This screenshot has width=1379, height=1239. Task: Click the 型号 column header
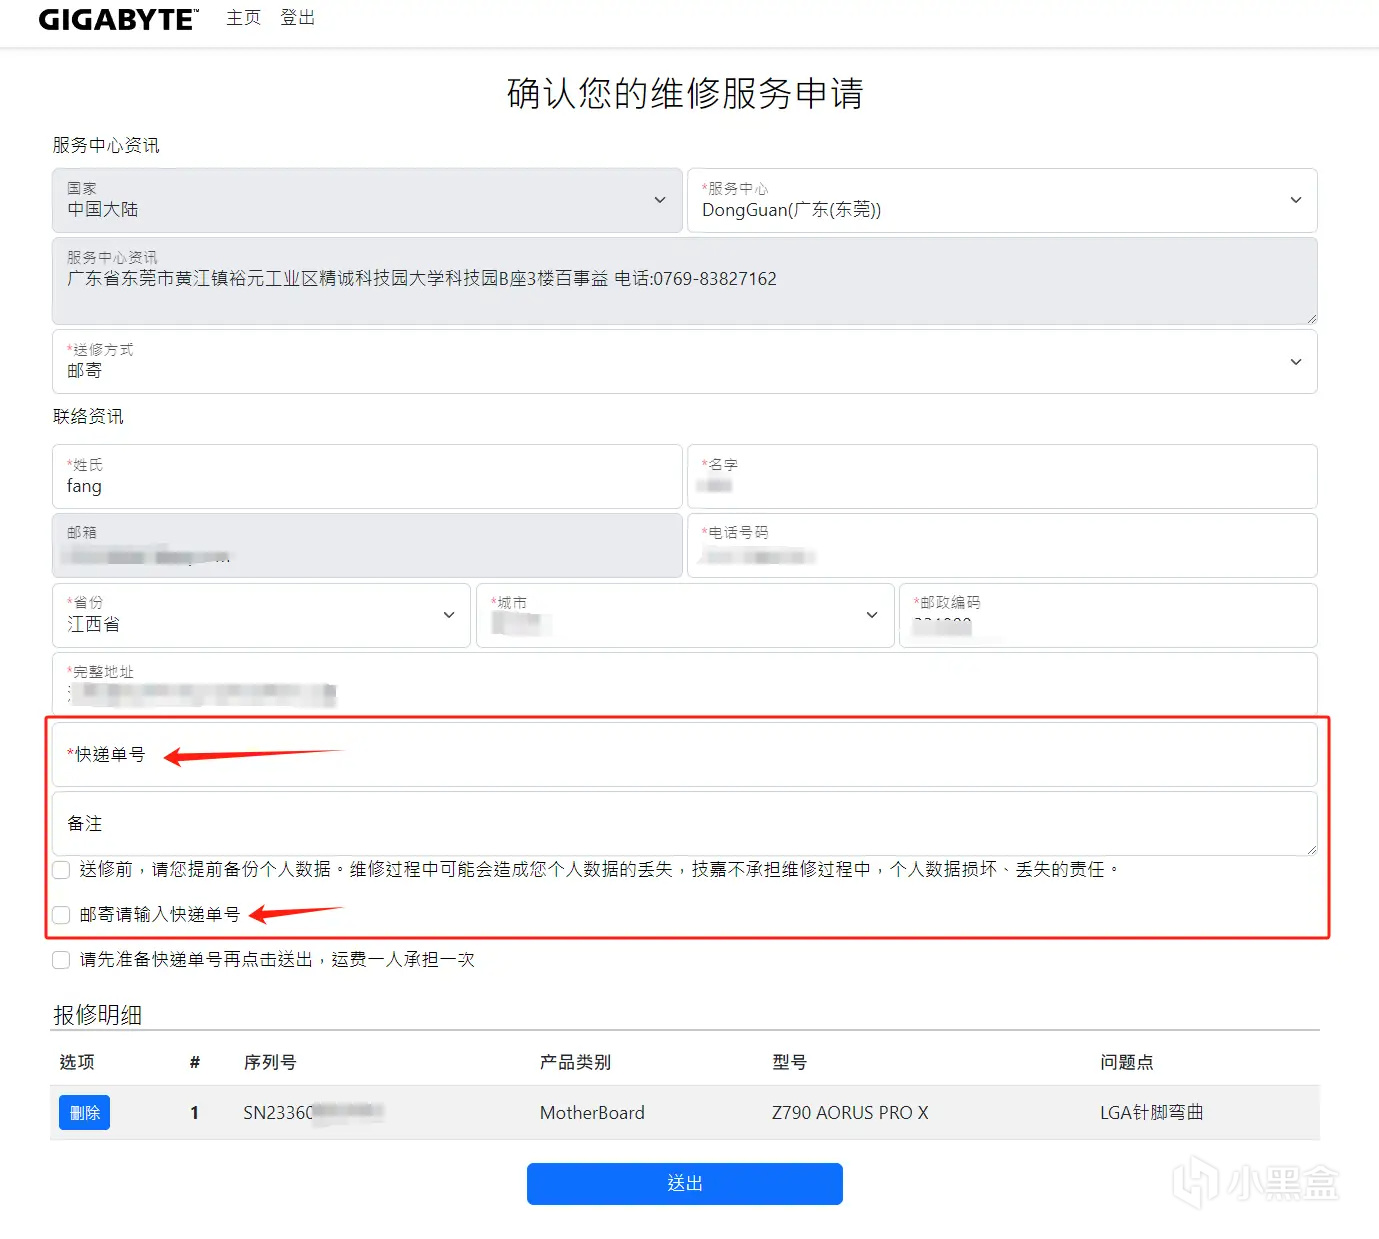pos(789,1062)
